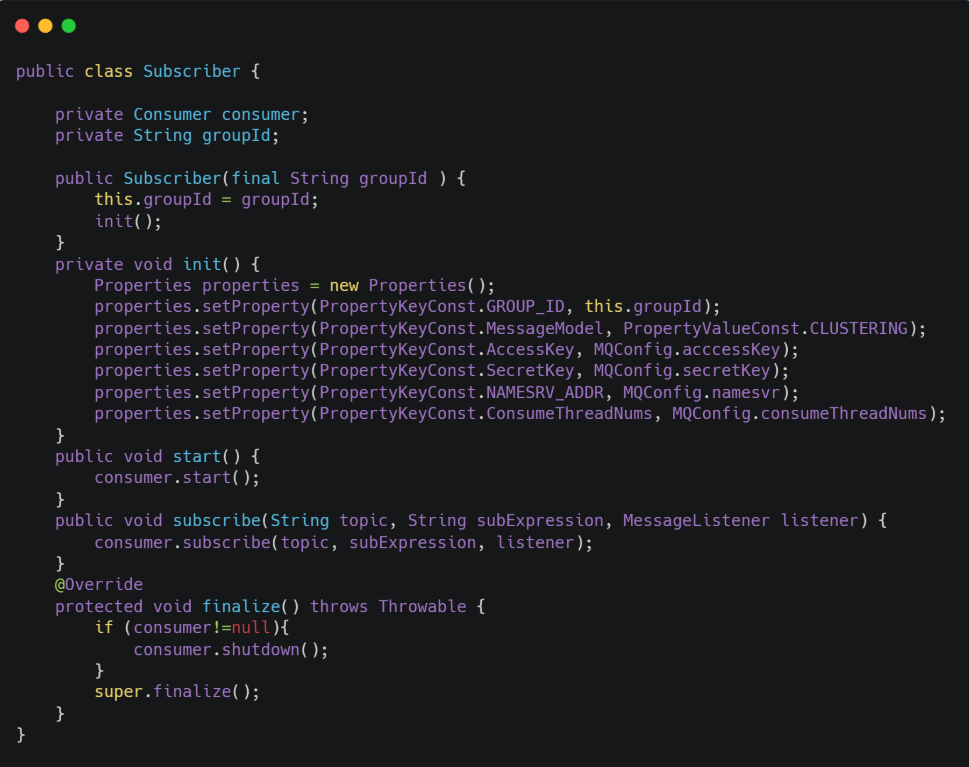Click 'throws Throwable' clause
Viewport: 969px width, 767px height.
coord(388,606)
